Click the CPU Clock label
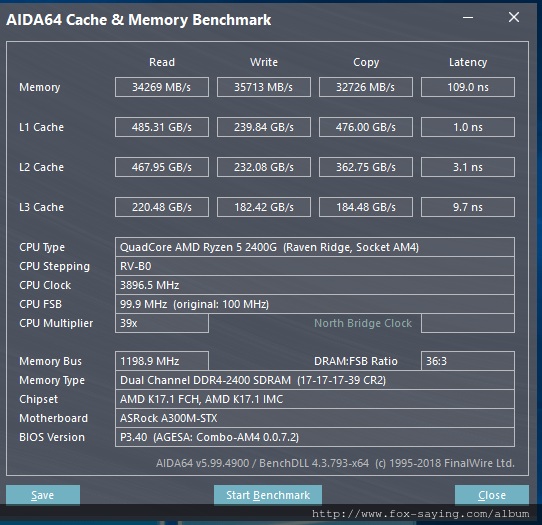 (45, 285)
